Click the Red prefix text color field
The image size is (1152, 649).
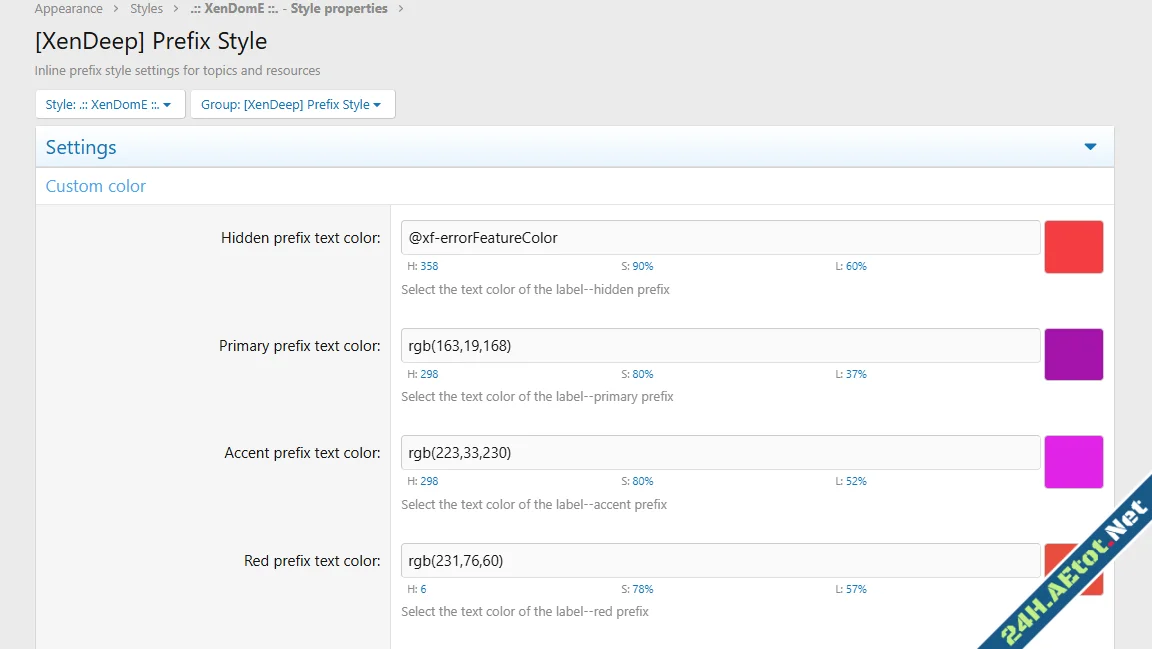tap(720, 561)
